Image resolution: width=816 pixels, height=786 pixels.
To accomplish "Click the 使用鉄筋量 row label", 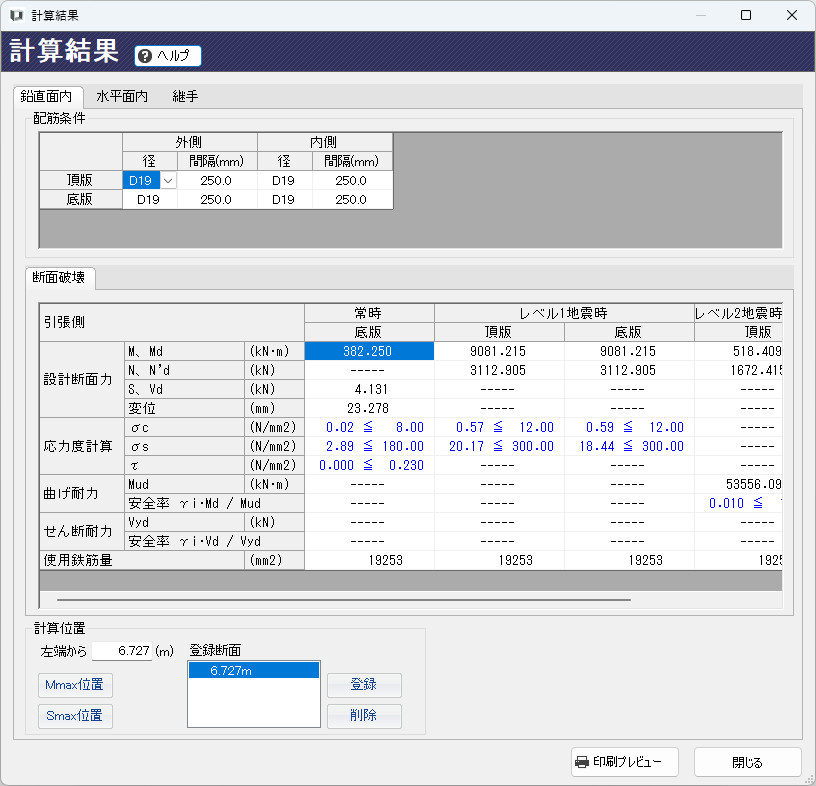I will tap(142, 560).
